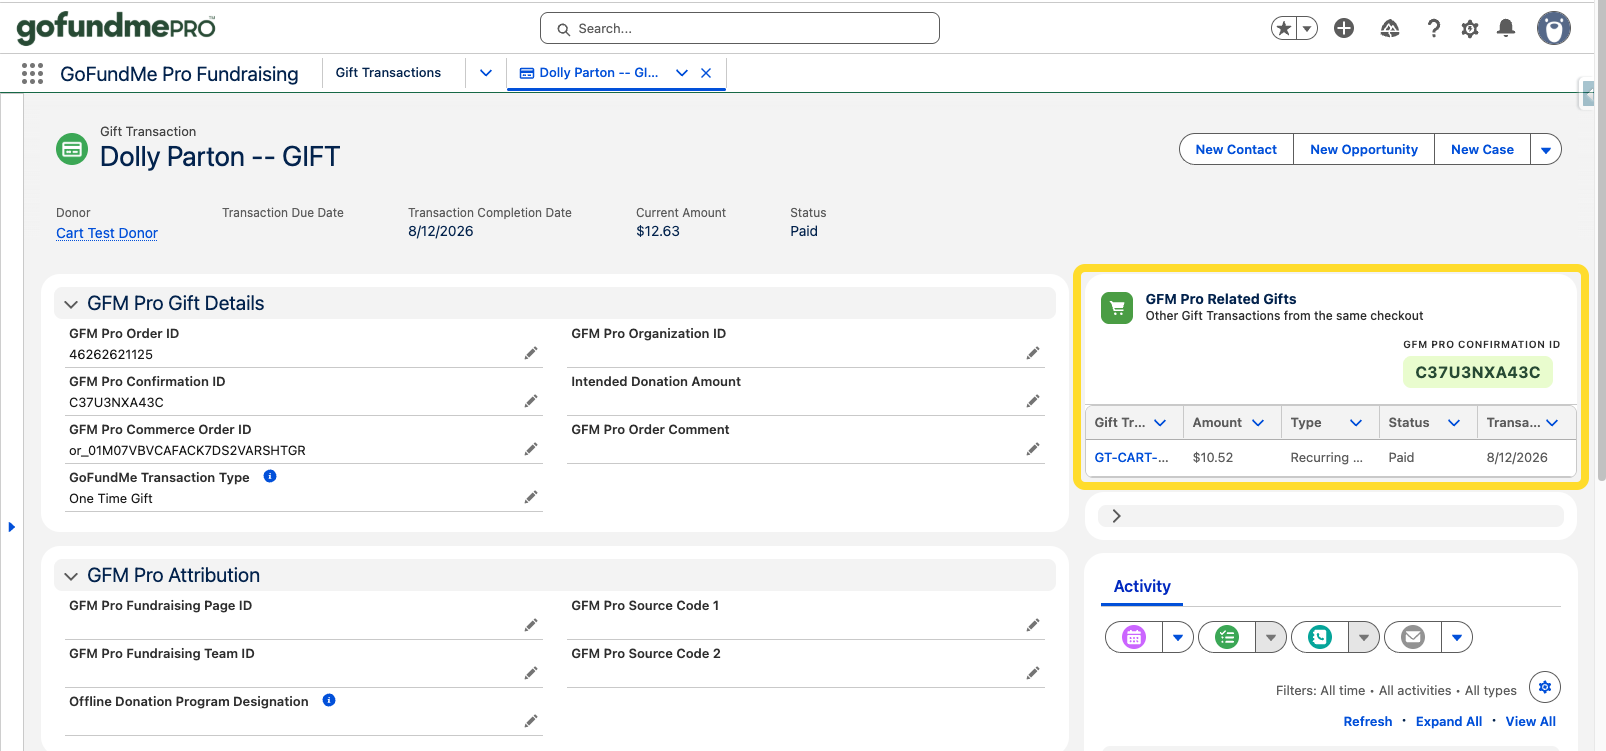The width and height of the screenshot is (1606, 751).
Task: Open the user profile avatar
Action: (x=1554, y=28)
